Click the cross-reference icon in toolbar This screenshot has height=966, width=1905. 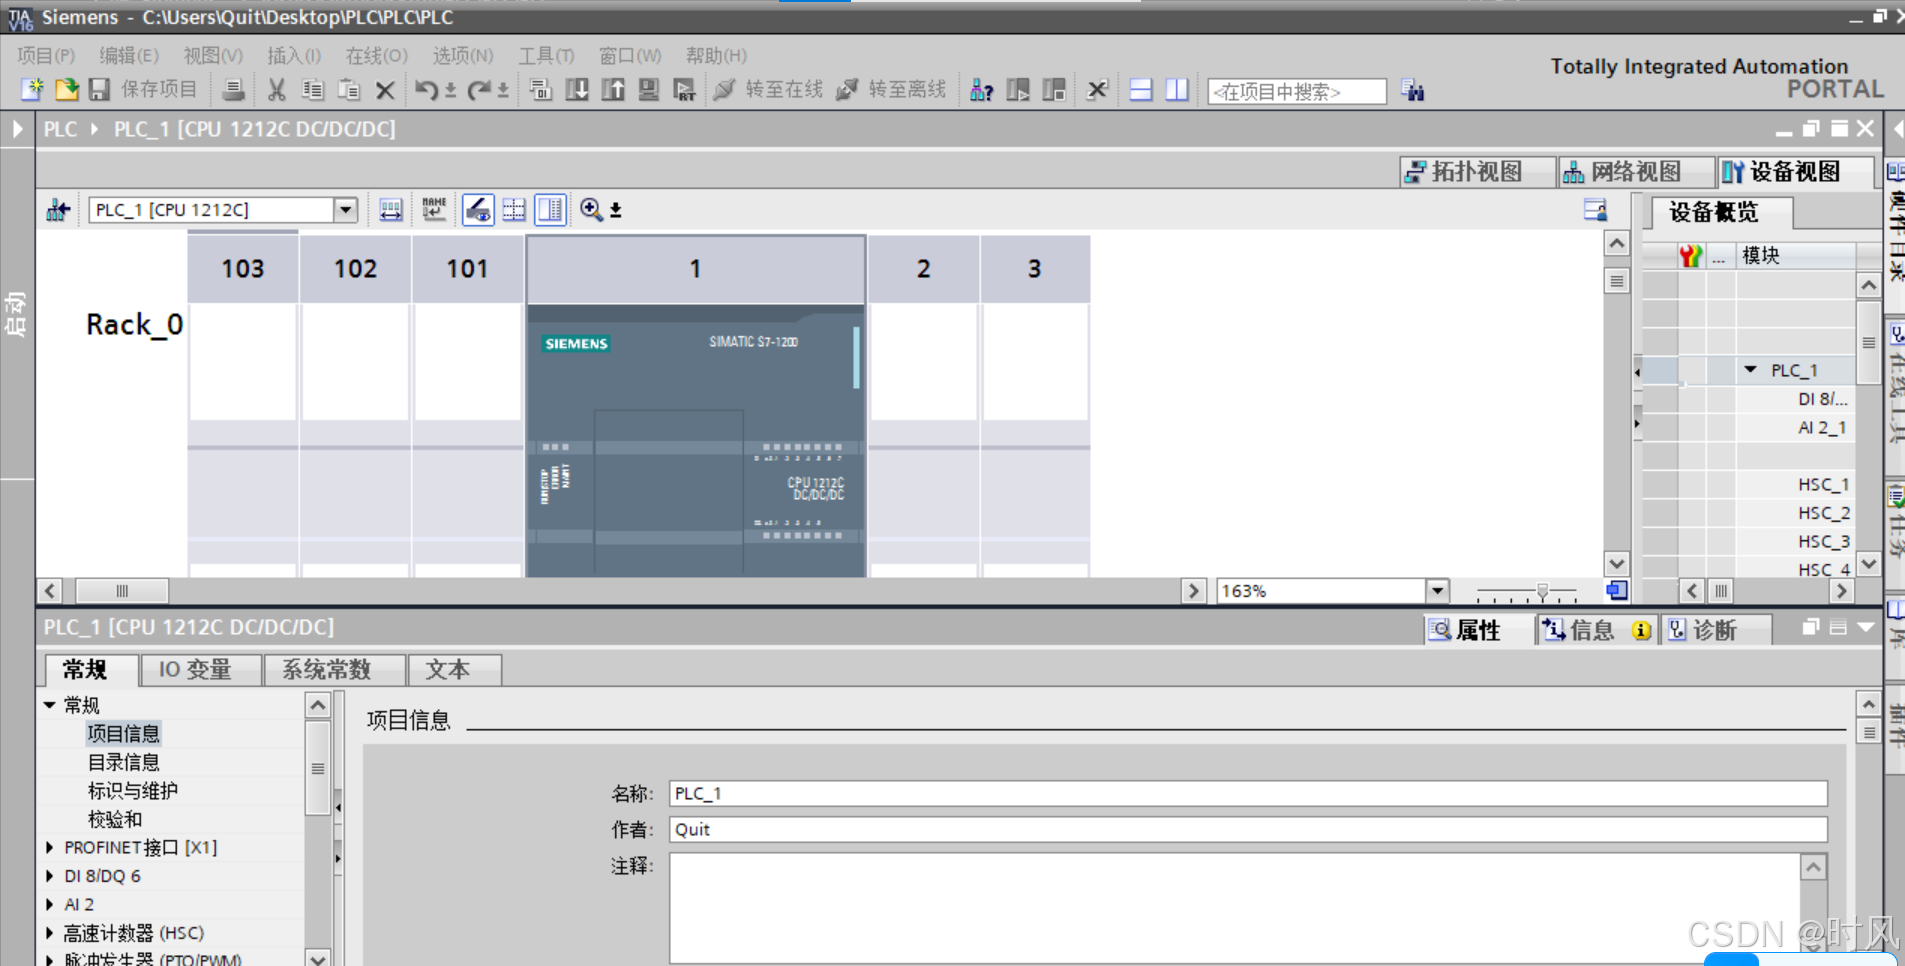pos(1097,90)
